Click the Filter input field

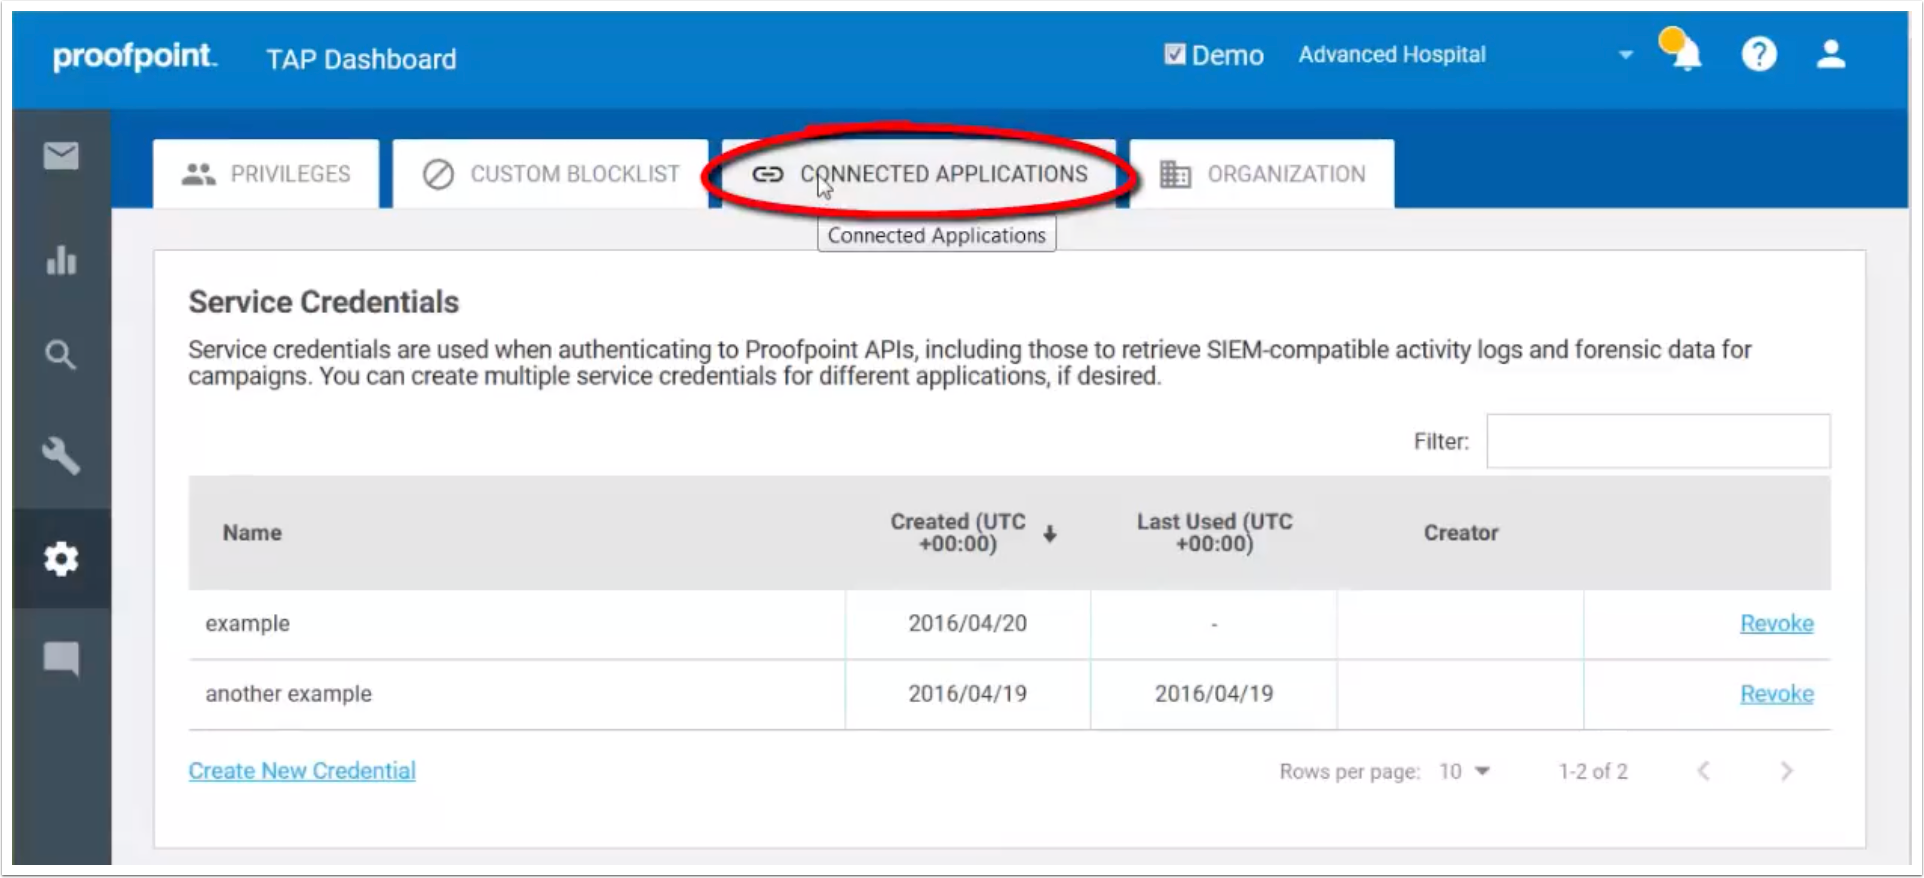1658,441
